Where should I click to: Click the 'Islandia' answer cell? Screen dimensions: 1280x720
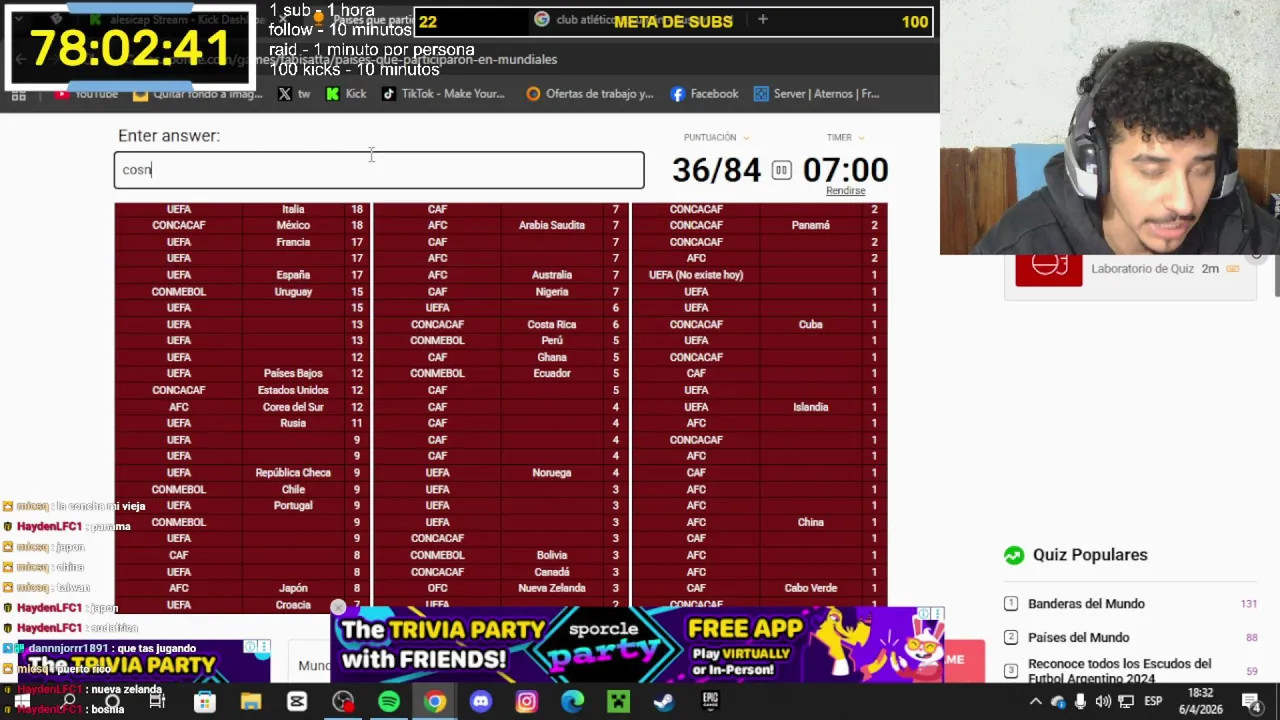click(x=811, y=407)
